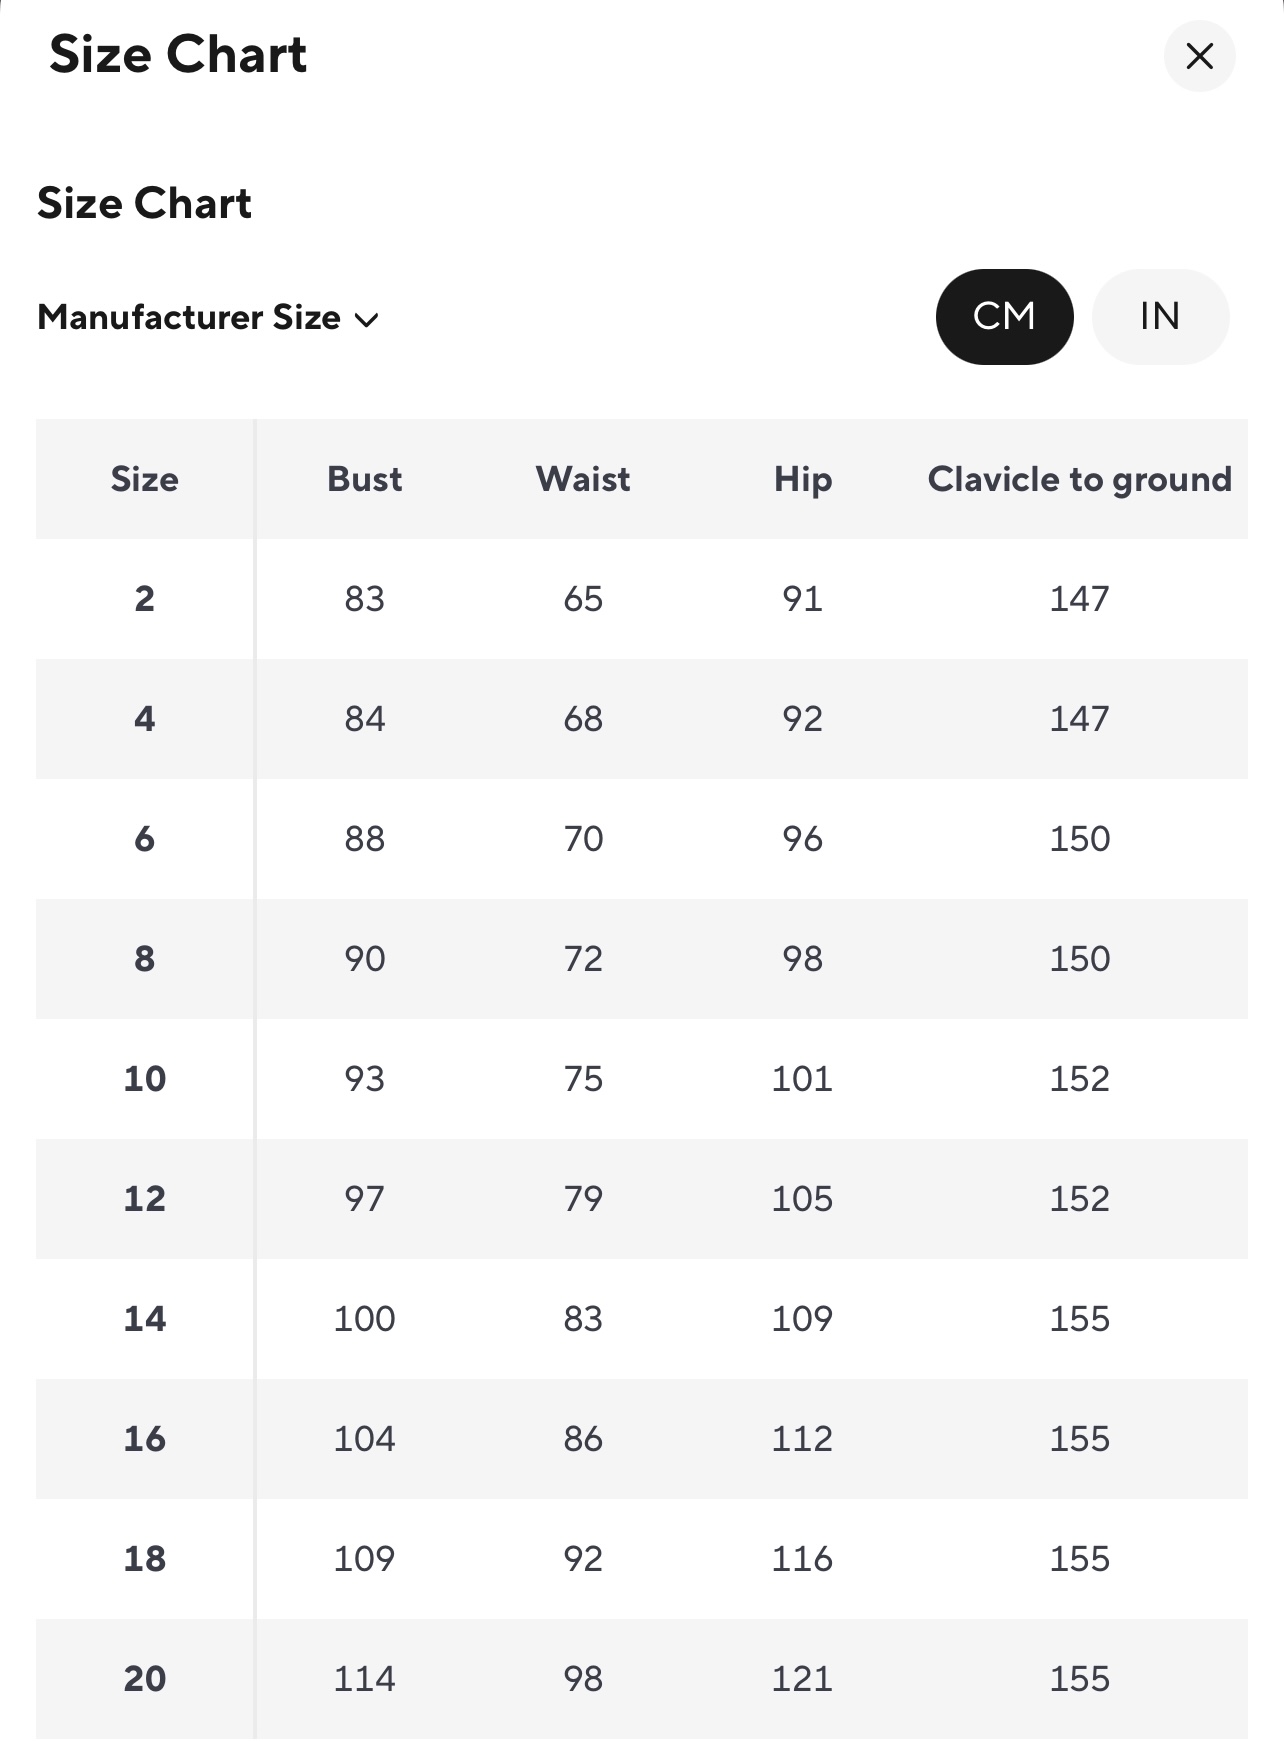This screenshot has width=1284, height=1742.
Task: Click the Size Chart subheading text
Action: [x=144, y=203]
